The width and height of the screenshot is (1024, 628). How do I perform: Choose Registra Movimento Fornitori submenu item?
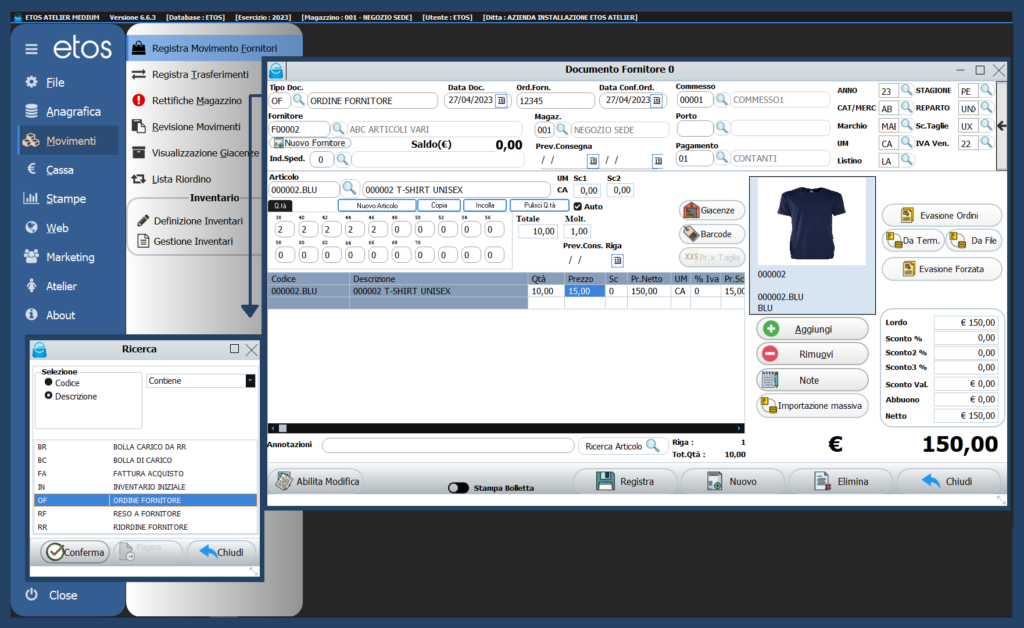tap(214, 48)
